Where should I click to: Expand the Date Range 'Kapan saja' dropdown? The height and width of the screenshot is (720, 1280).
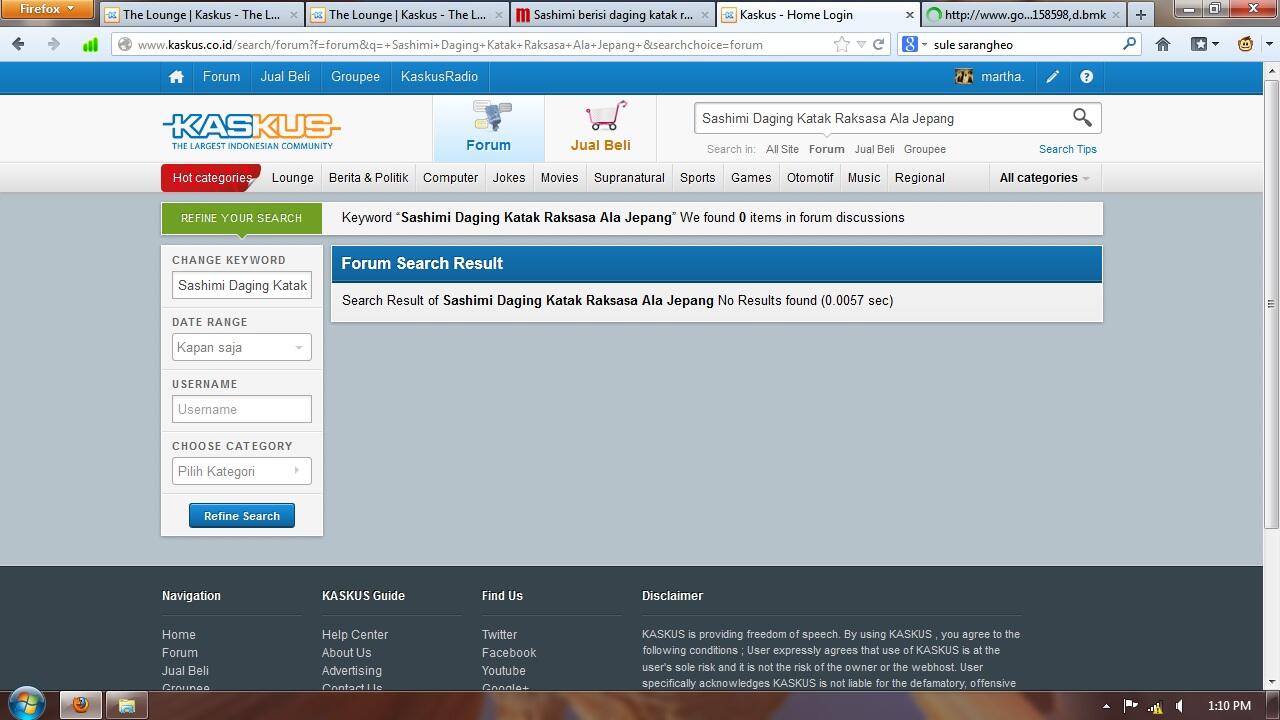tap(242, 347)
